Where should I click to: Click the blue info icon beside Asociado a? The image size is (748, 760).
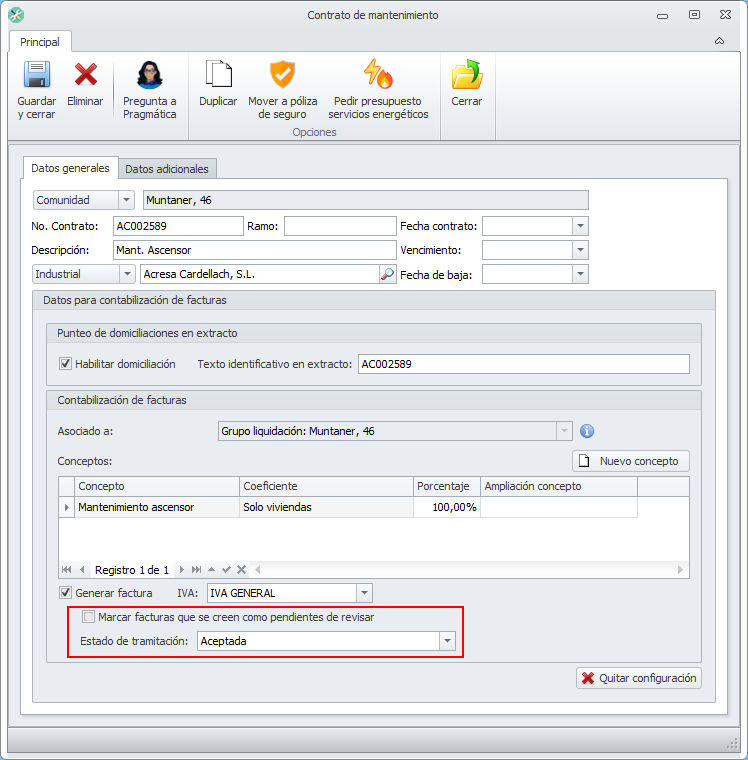click(x=587, y=431)
